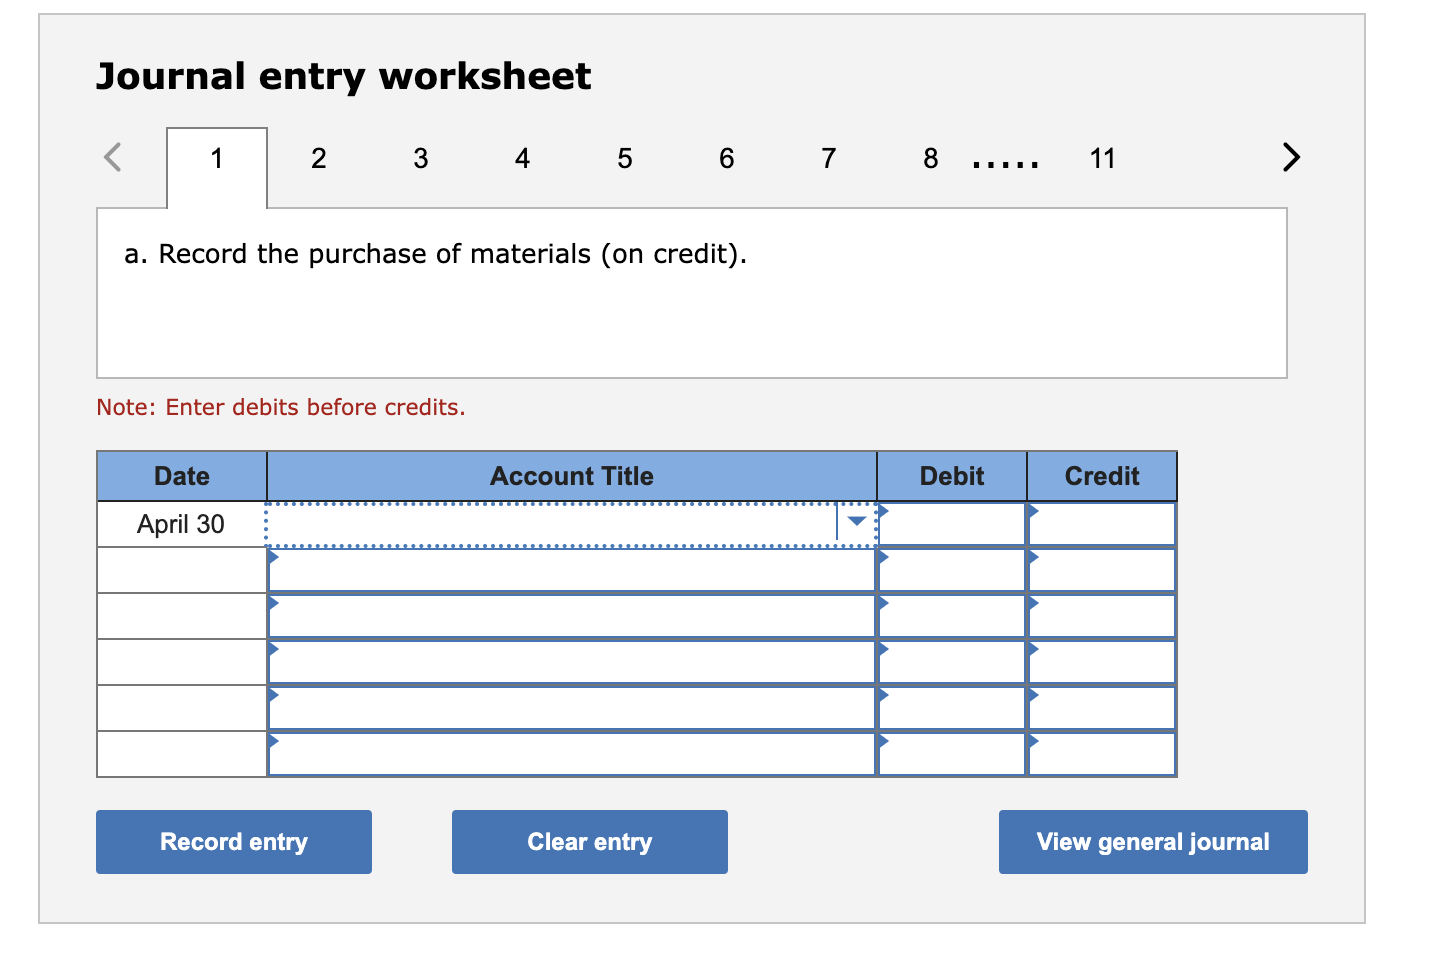Viewport: 1440px width, 966px height.
Task: Switch to journal entry tab 8
Action: tap(930, 158)
